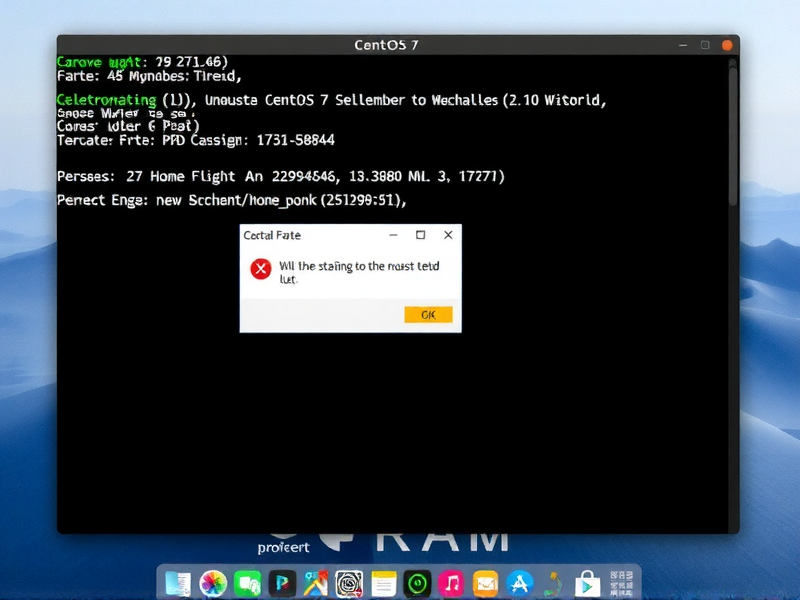Open the green circular app in dock

point(418,583)
